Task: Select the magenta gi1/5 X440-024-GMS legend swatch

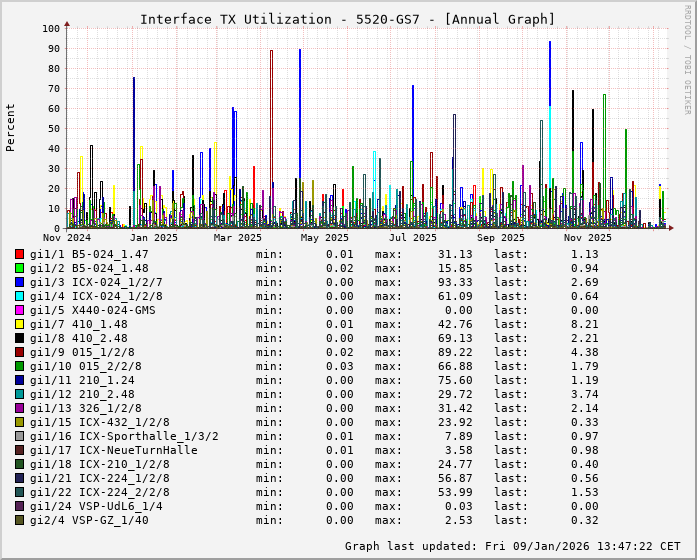Action: click(x=19, y=310)
